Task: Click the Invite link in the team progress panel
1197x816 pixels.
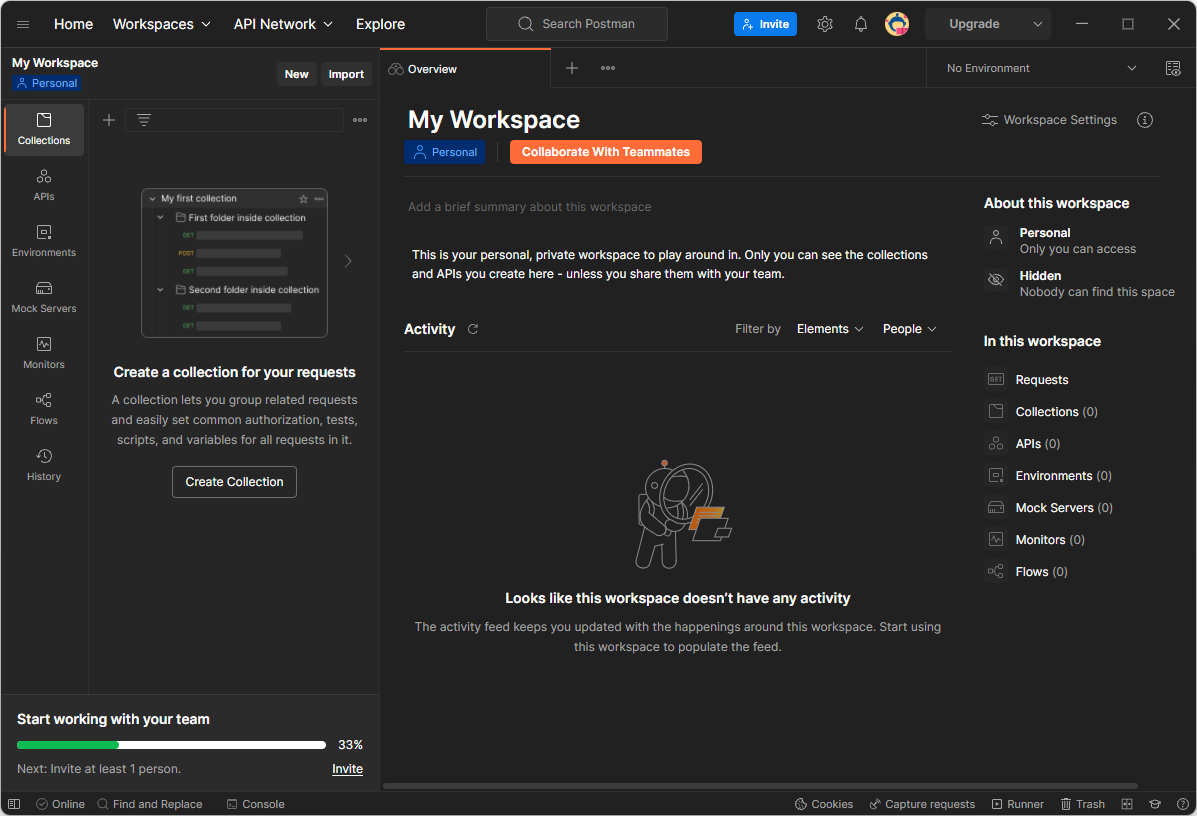Action: point(347,769)
